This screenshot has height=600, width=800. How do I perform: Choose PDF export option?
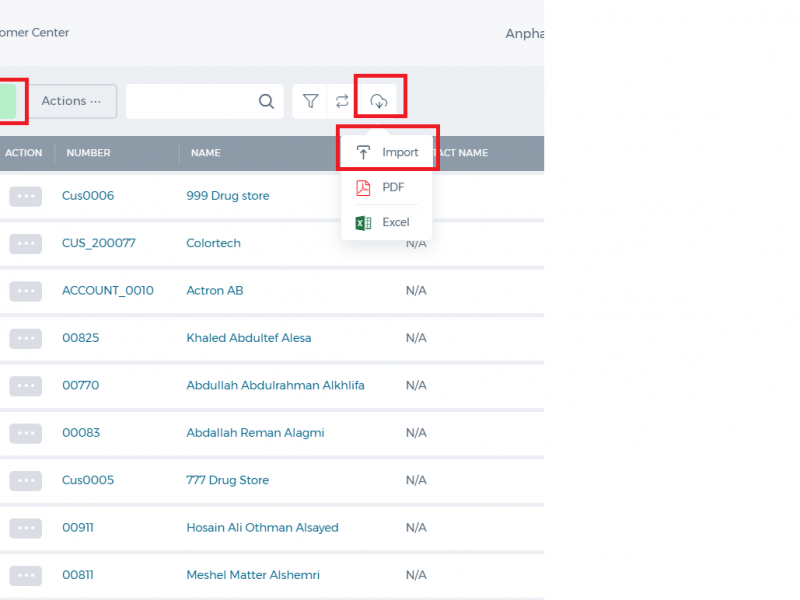coord(387,187)
